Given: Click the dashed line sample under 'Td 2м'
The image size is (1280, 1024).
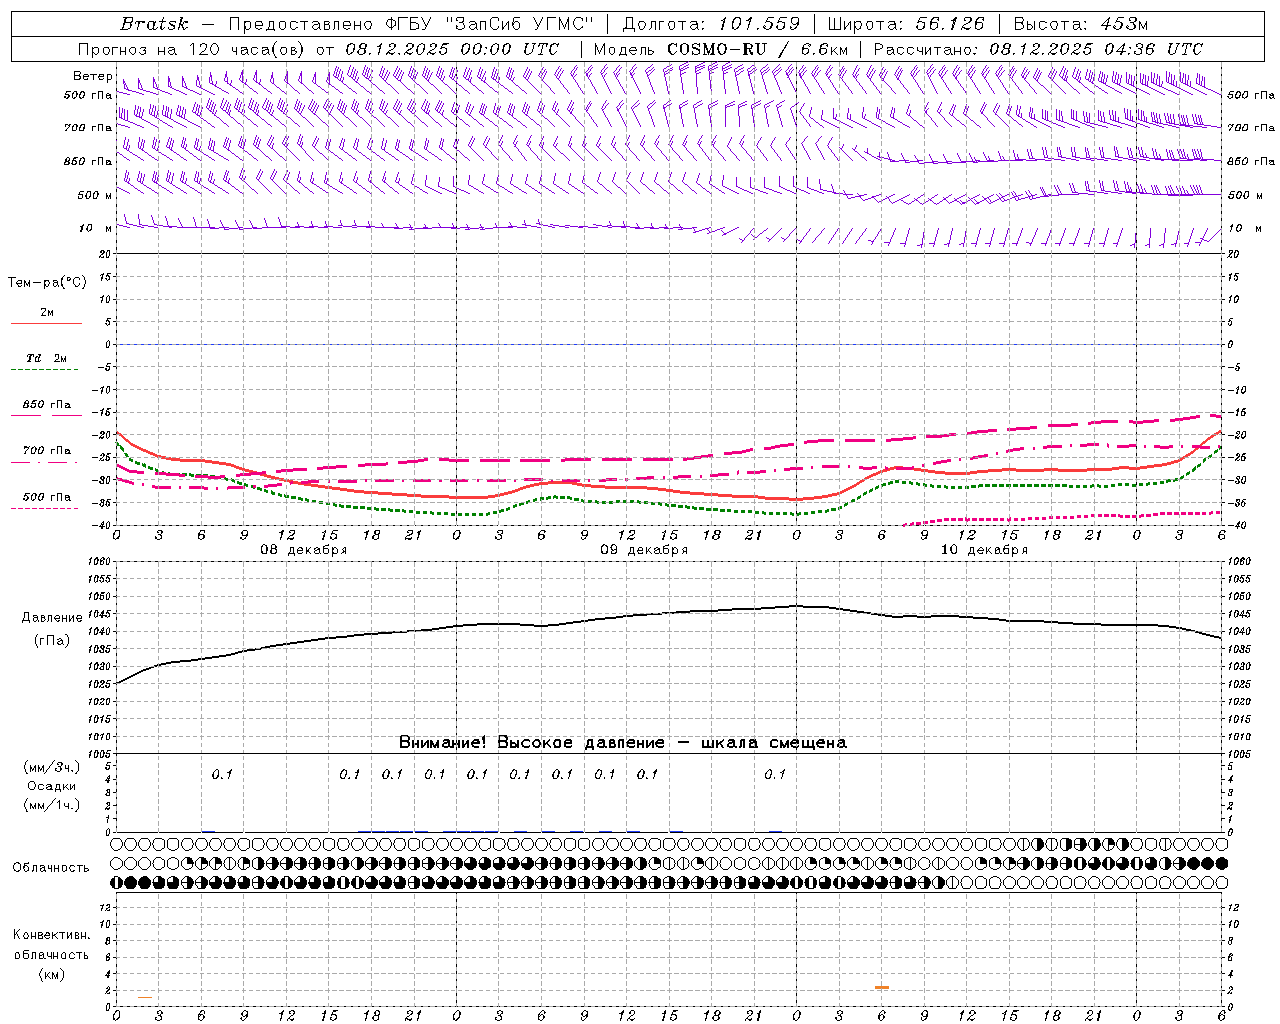Looking at the screenshot, I should point(44,369).
